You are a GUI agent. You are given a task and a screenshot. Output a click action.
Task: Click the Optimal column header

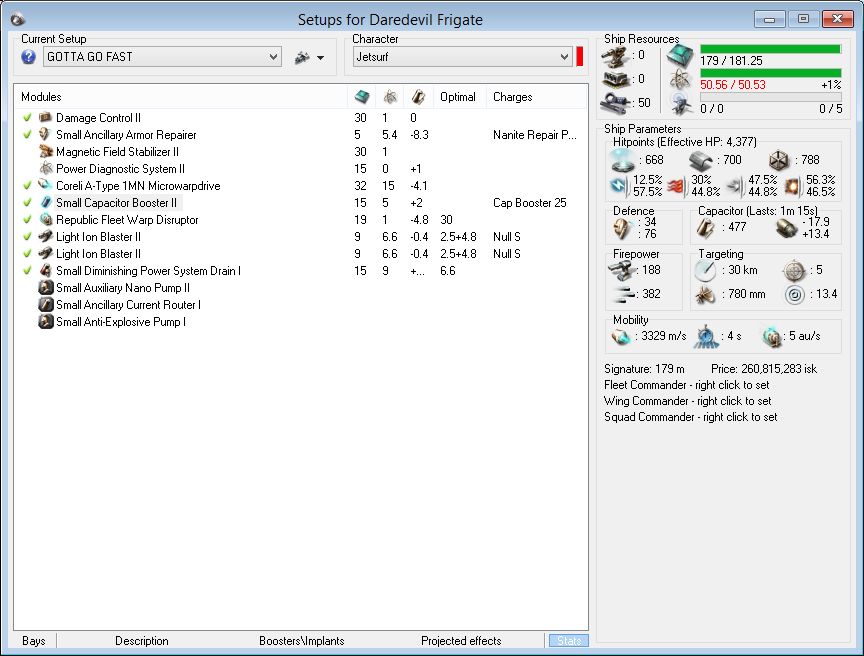[x=457, y=97]
